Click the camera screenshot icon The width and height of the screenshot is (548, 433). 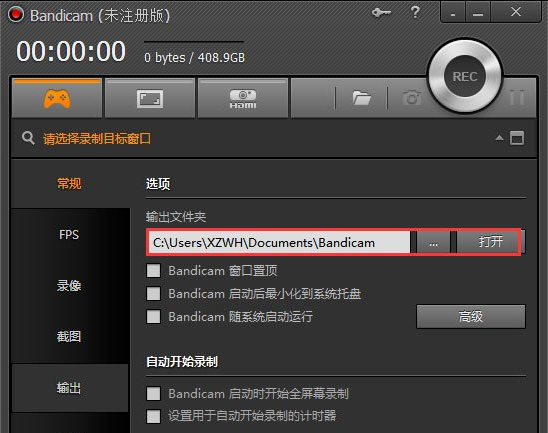coord(412,98)
